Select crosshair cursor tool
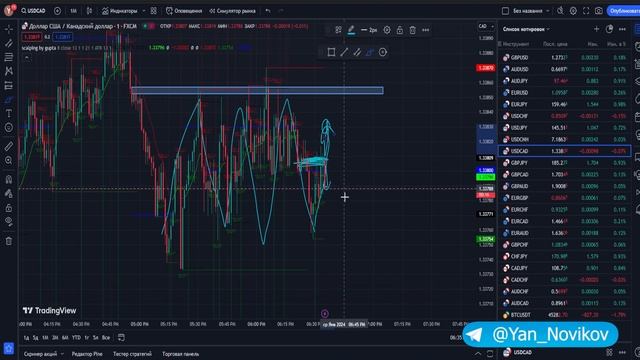 coord(9,29)
